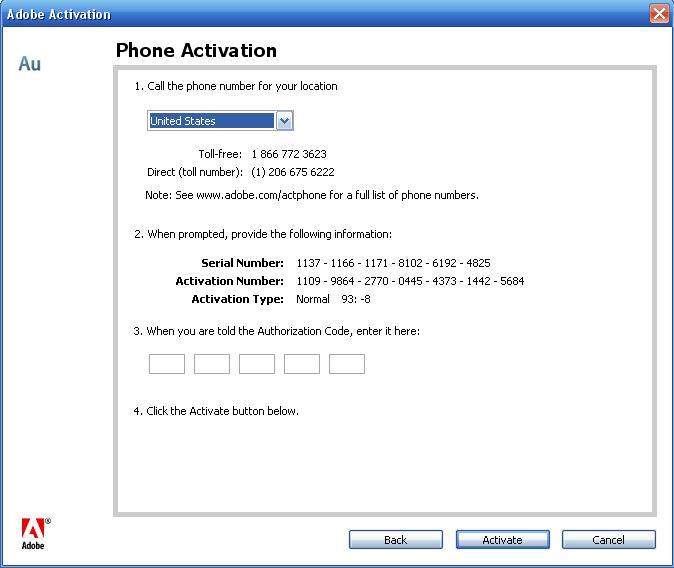Click the Au Audition logo
The image size is (674, 568).
(x=30, y=64)
